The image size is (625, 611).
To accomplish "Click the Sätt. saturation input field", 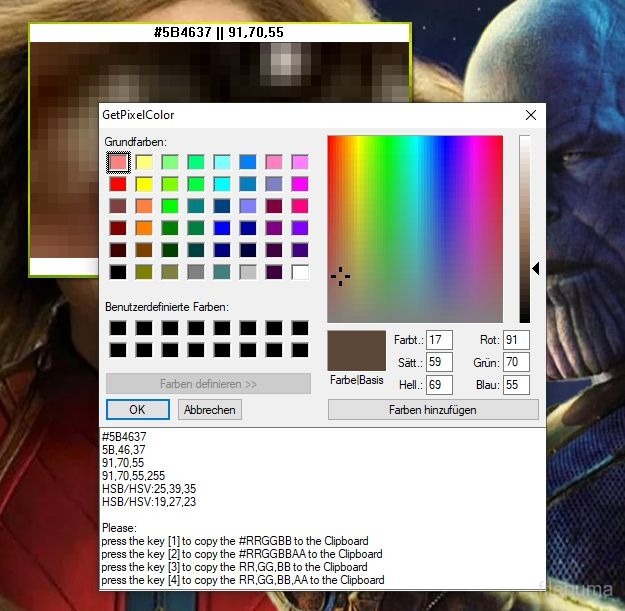I will 439,363.
